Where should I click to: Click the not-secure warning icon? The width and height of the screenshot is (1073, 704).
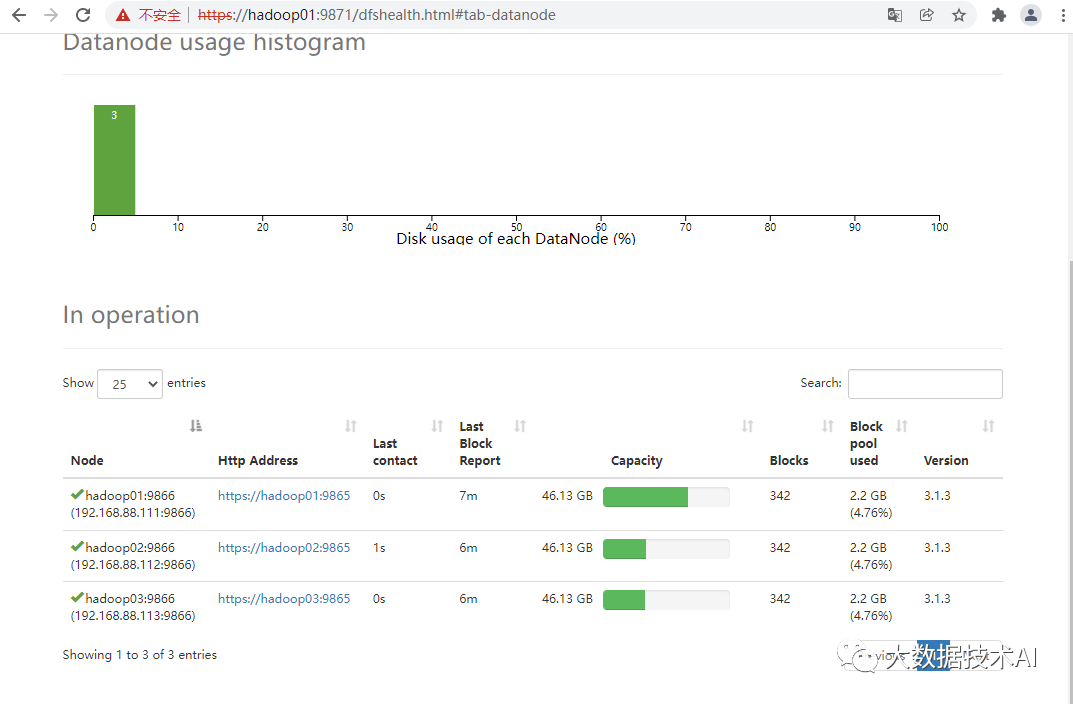click(x=123, y=15)
